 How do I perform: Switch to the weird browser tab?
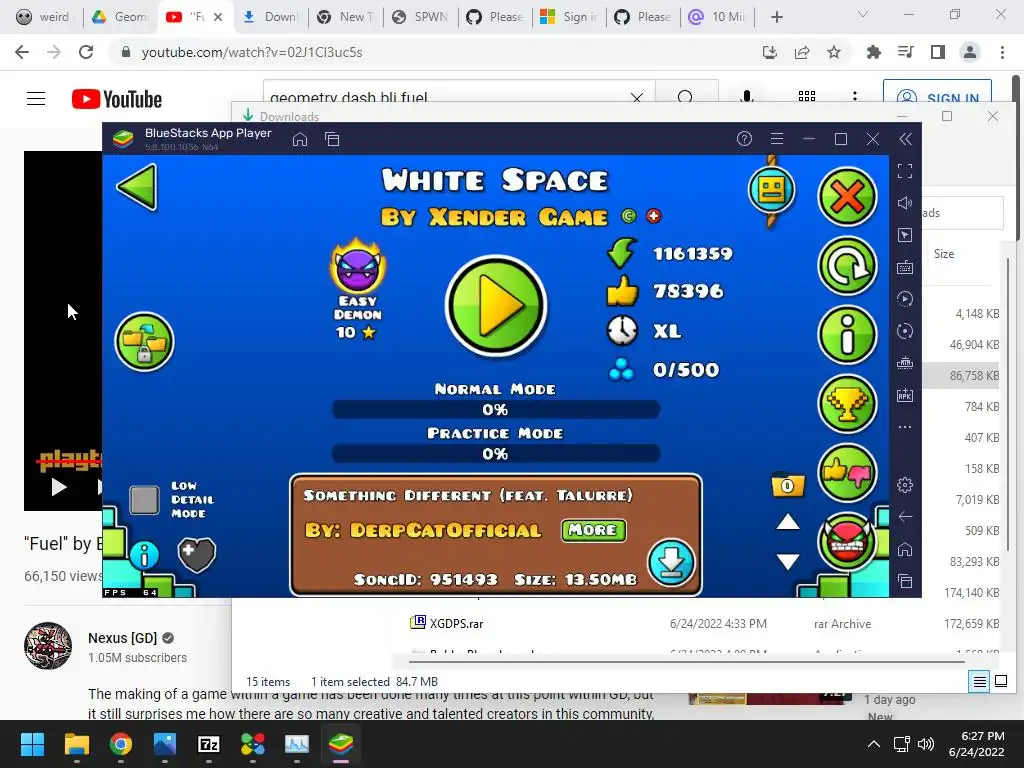[x=42, y=17]
